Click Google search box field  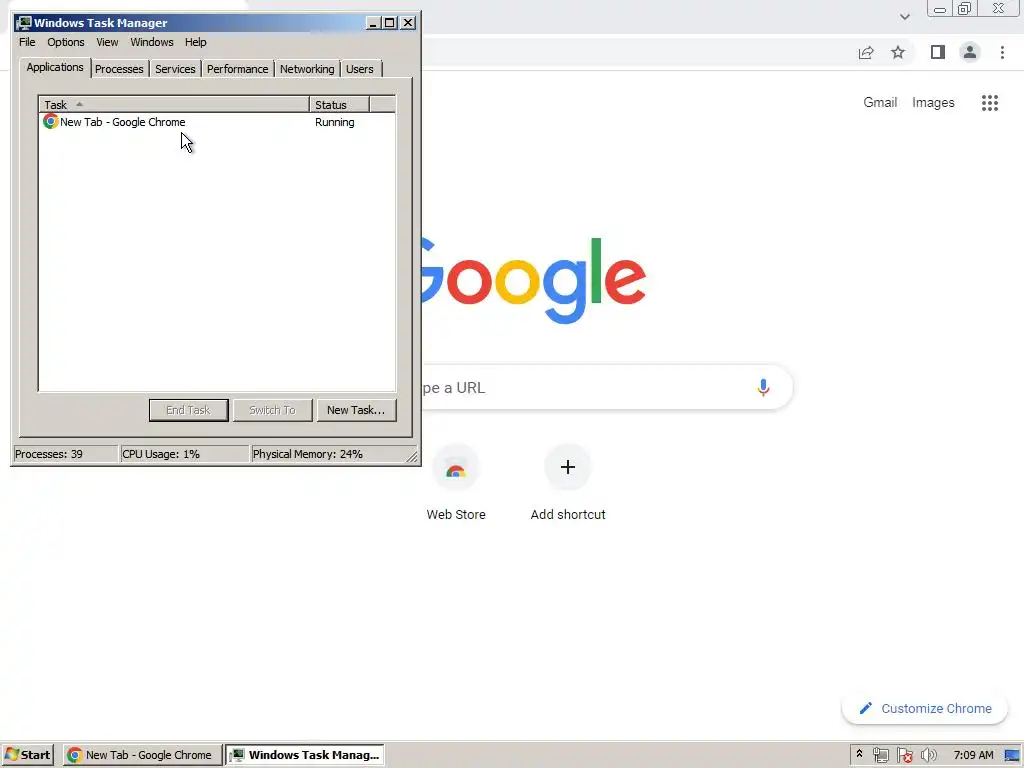point(607,387)
